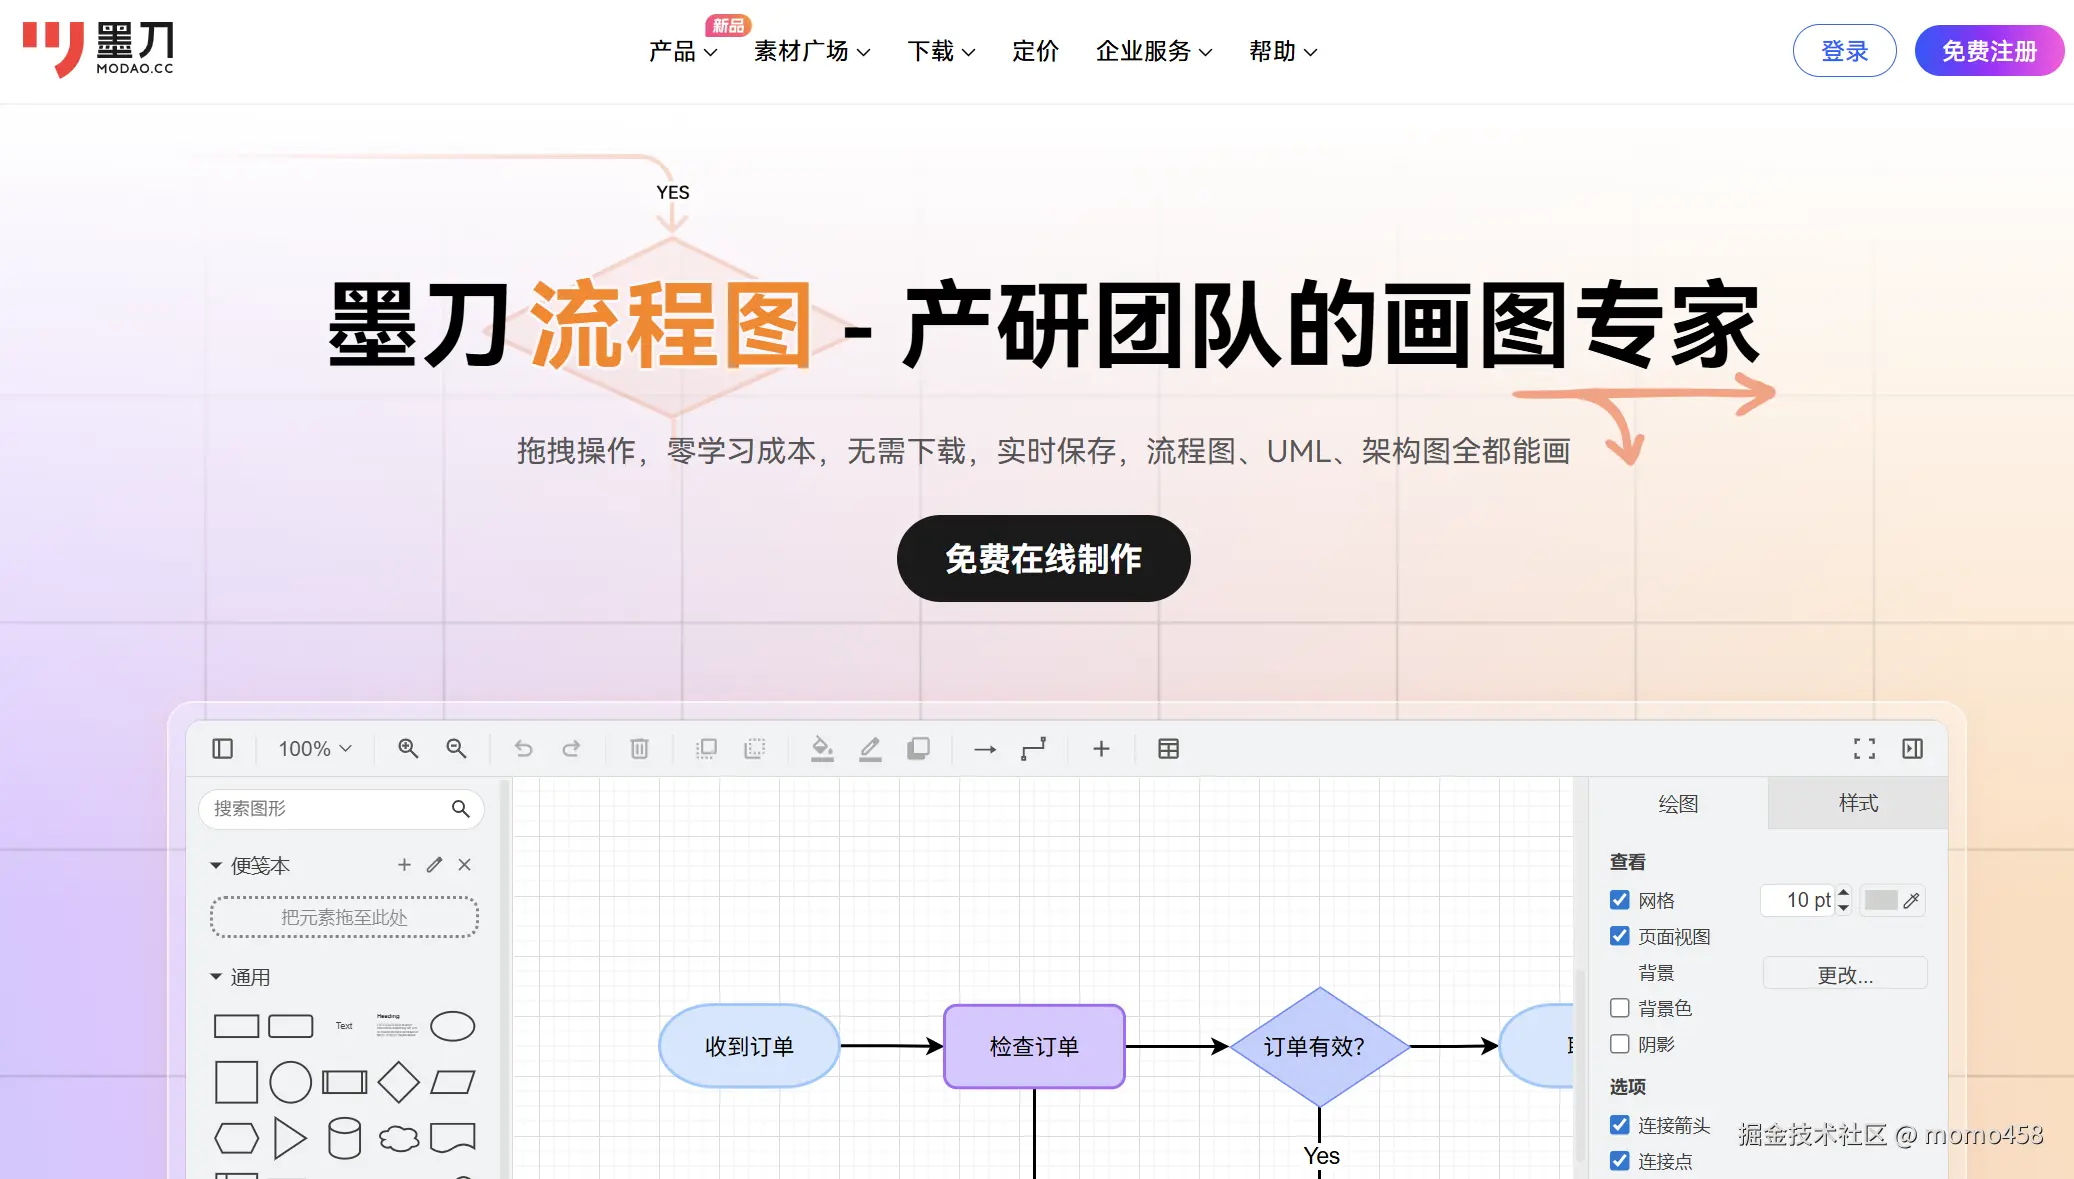This screenshot has width=2074, height=1179.
Task: Click the zoom out magnifier icon
Action: pos(456,748)
